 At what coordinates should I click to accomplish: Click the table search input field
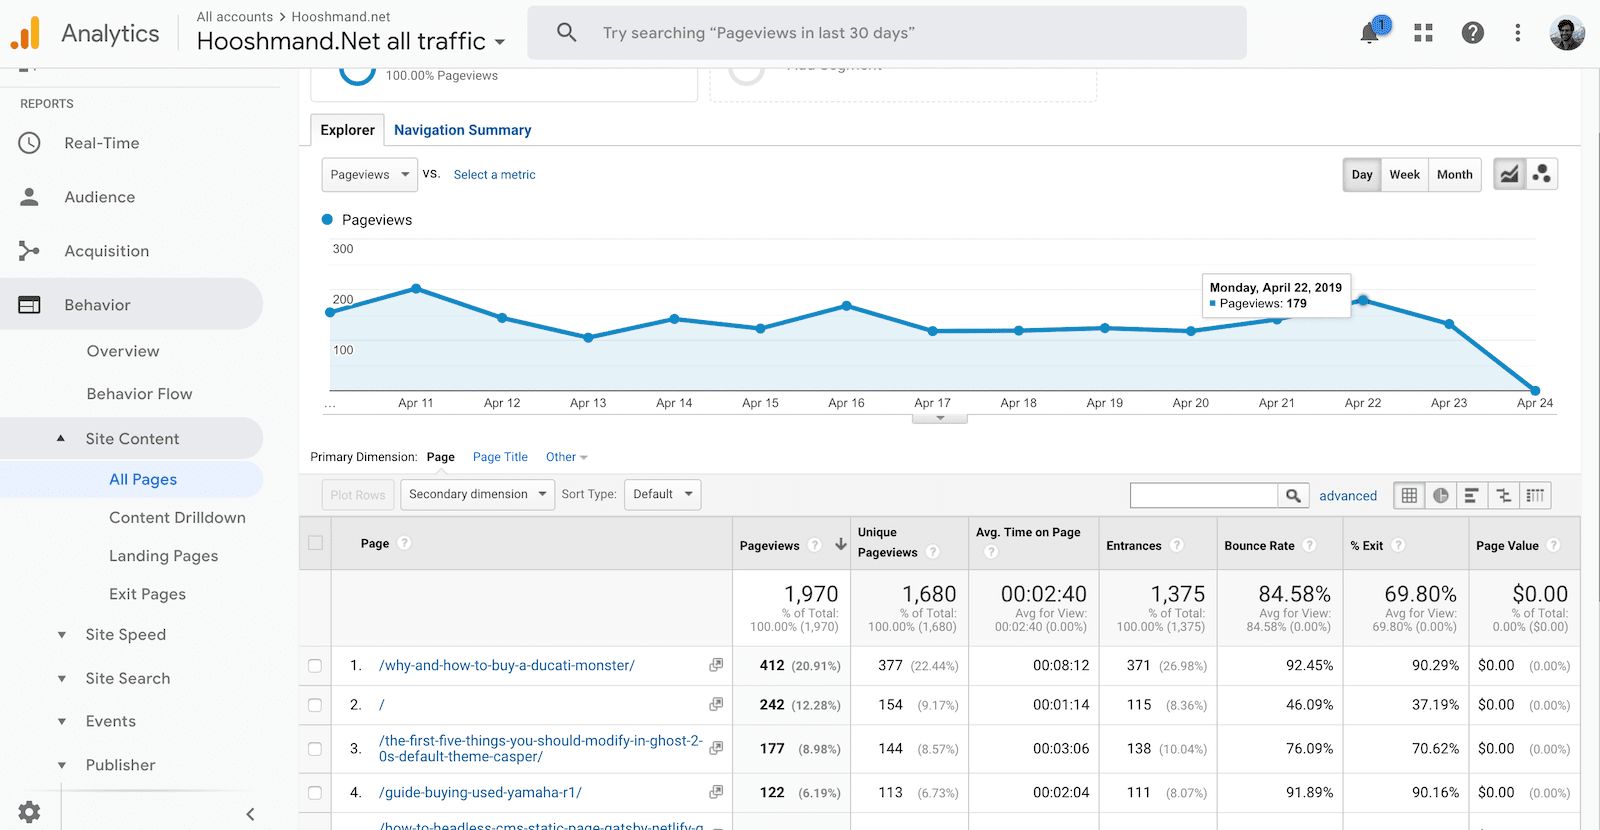point(1204,495)
